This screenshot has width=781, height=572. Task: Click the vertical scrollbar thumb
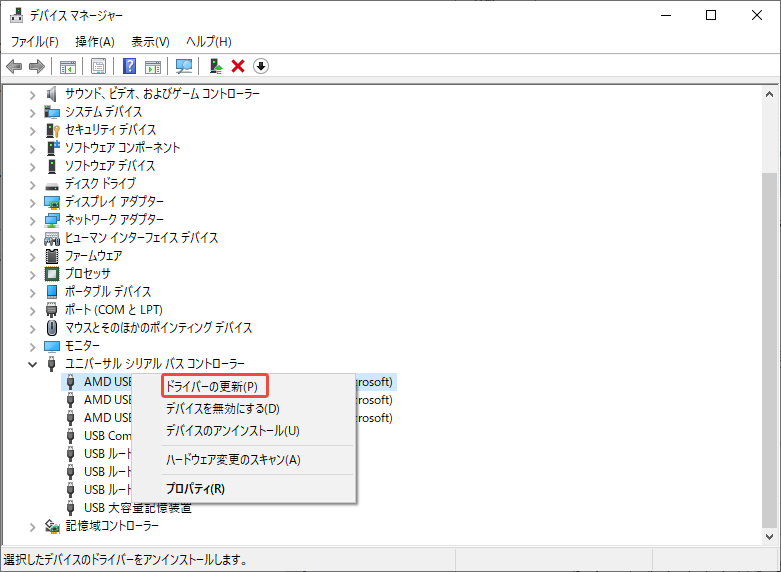coord(769,349)
